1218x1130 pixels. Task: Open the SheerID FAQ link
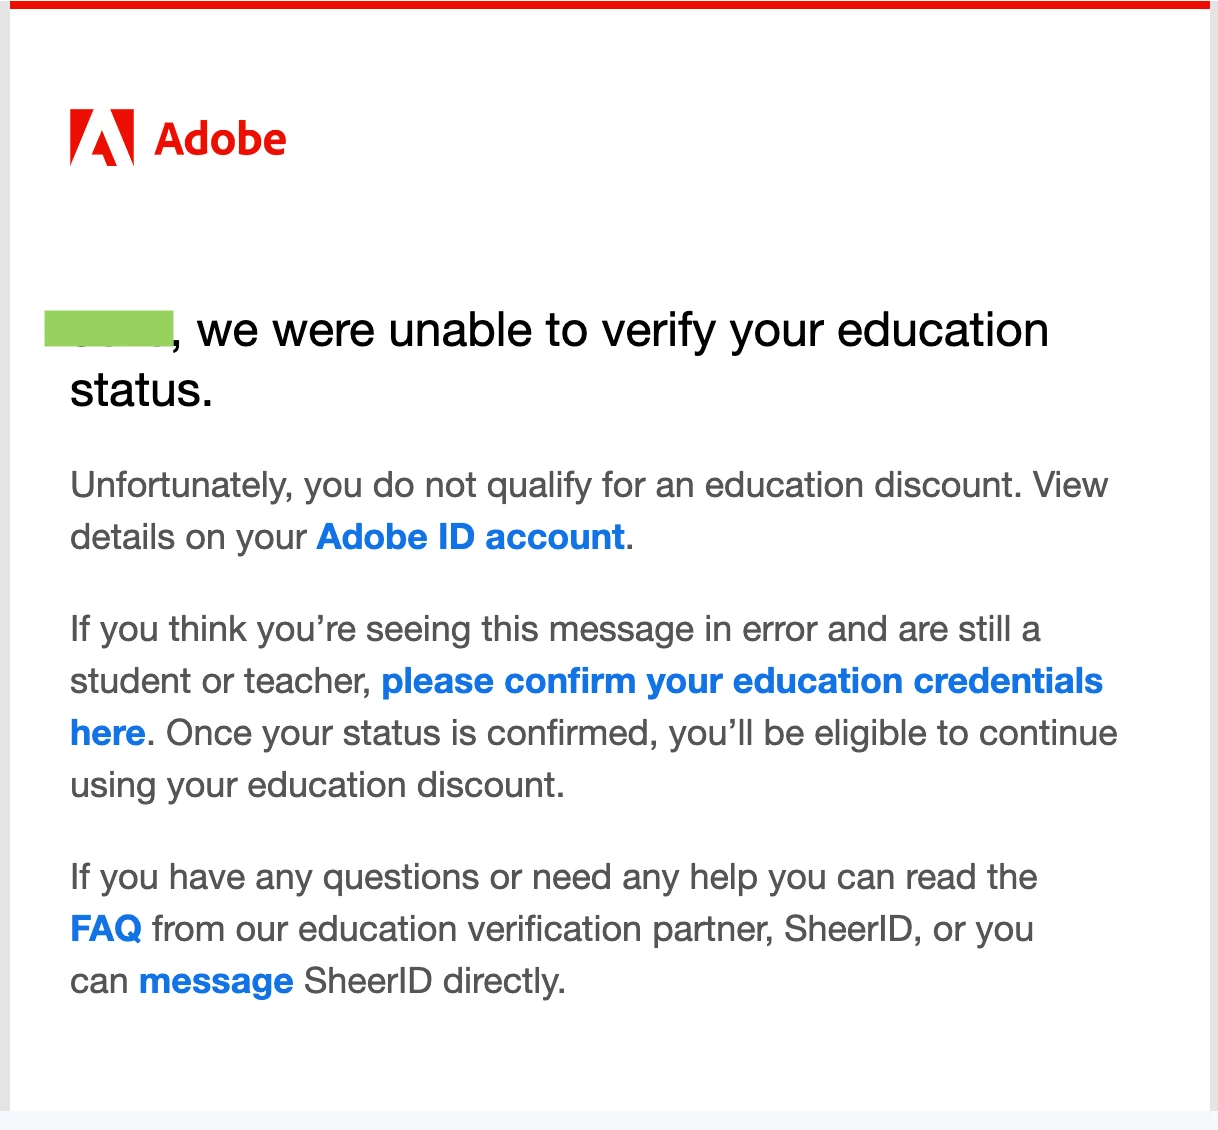click(105, 929)
